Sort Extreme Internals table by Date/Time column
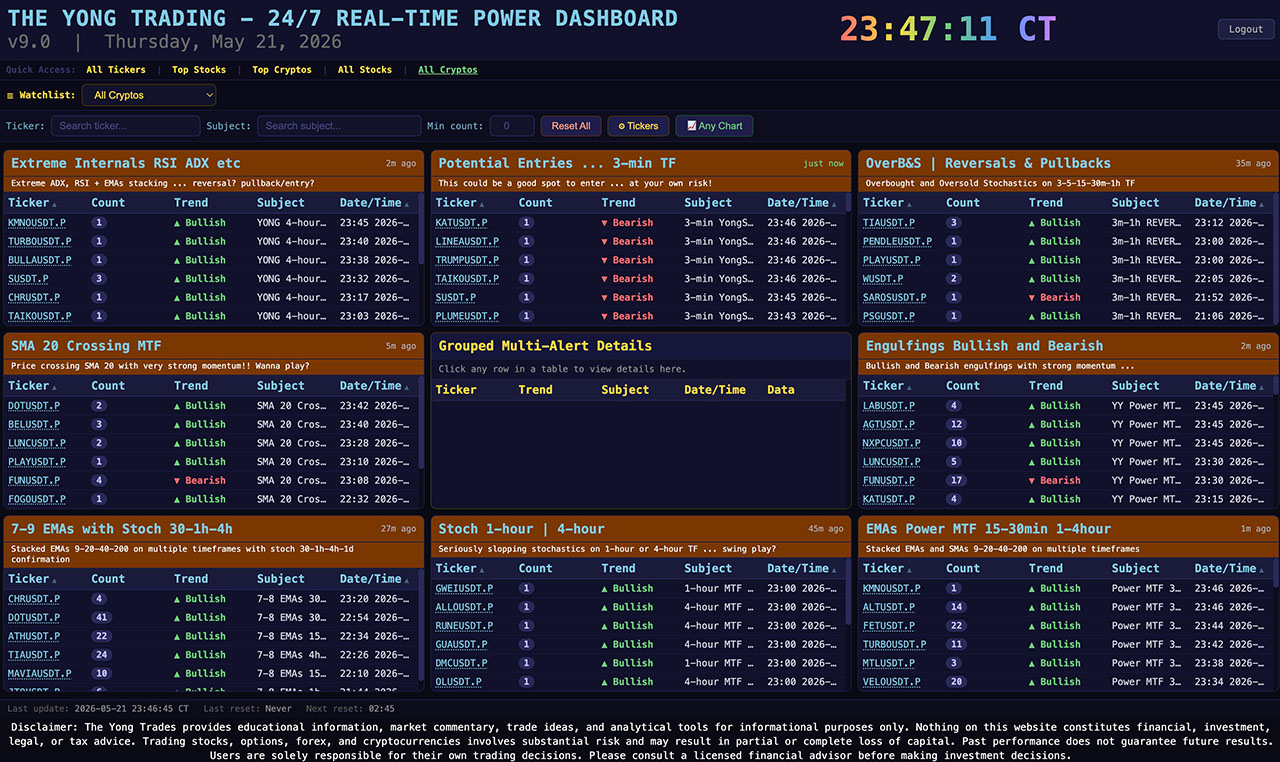Image resolution: width=1280 pixels, height=762 pixels. 373,202
